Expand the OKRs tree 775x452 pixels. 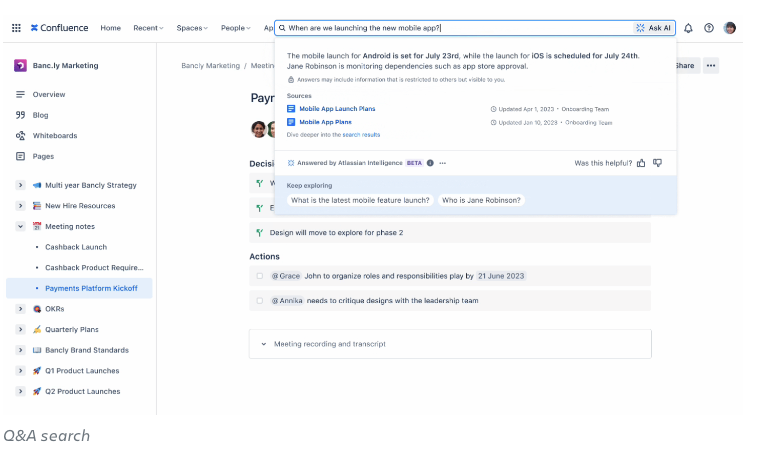click(20, 309)
